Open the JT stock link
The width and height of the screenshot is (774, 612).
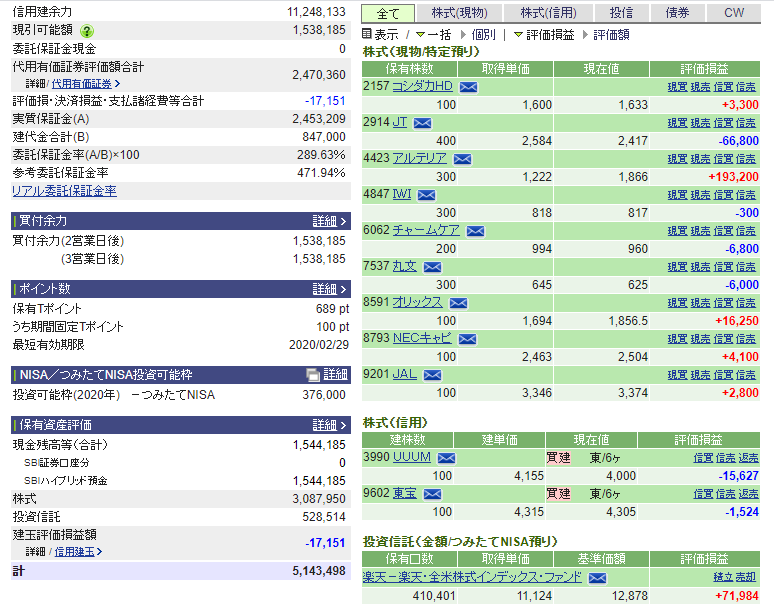click(400, 122)
